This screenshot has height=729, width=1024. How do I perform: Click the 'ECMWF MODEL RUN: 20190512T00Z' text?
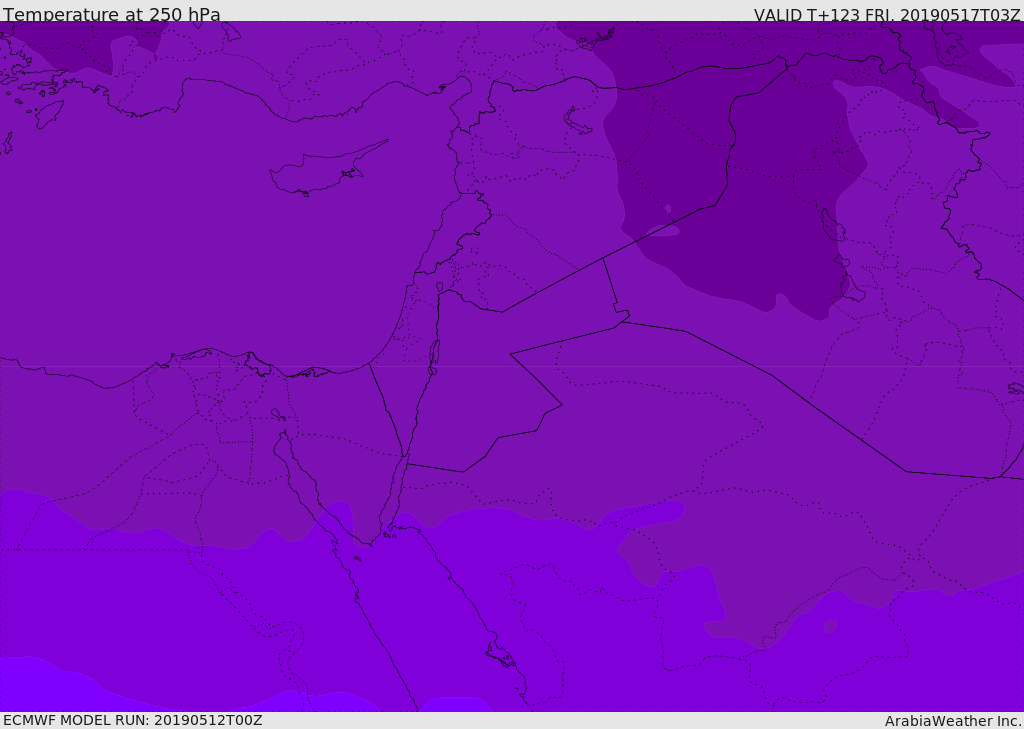(133, 720)
